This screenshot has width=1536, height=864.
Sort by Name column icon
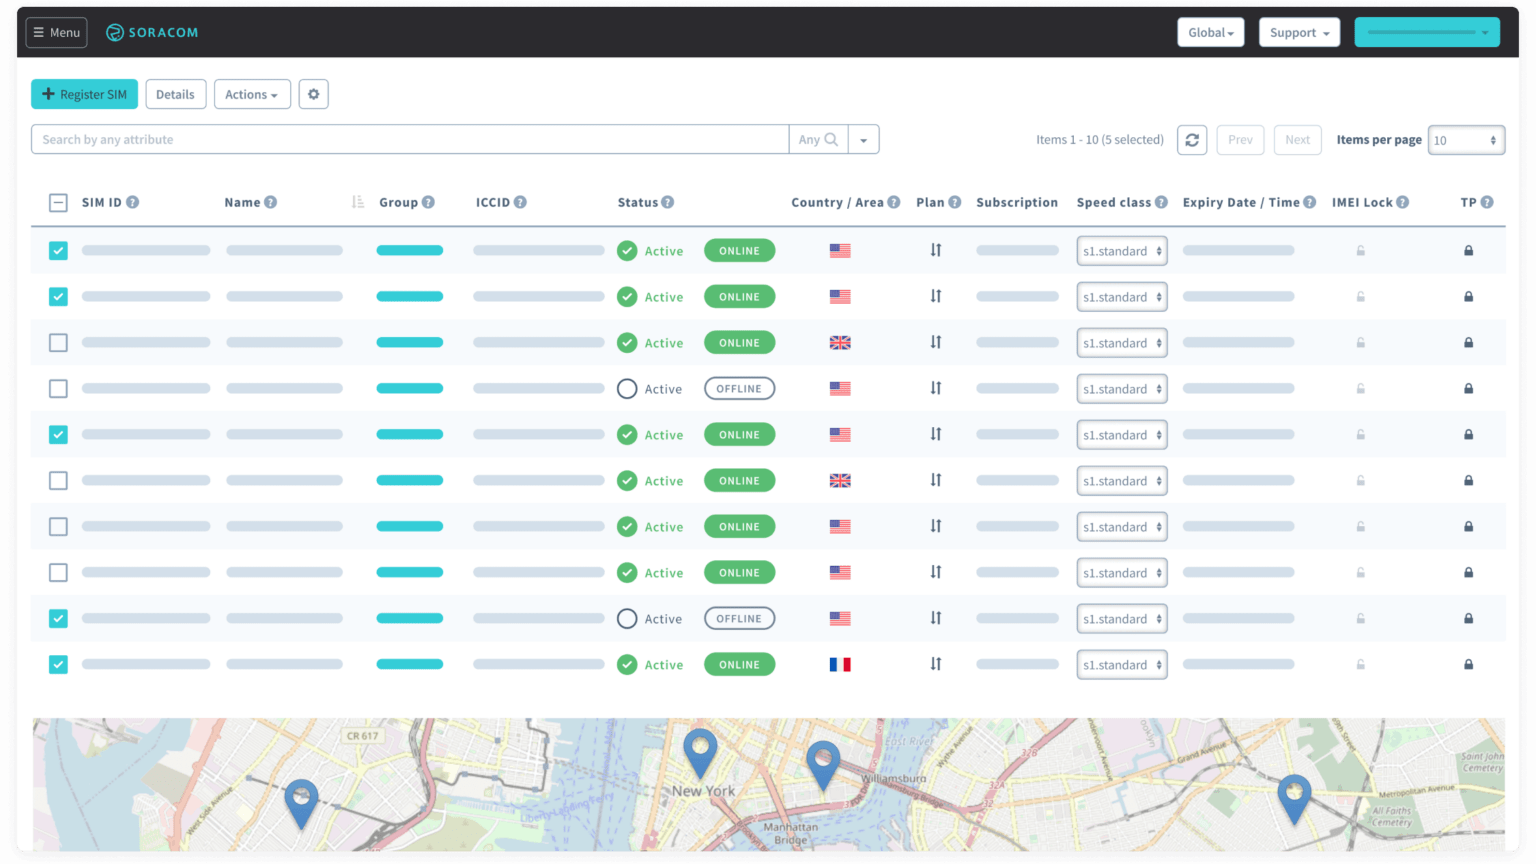[x=358, y=202]
